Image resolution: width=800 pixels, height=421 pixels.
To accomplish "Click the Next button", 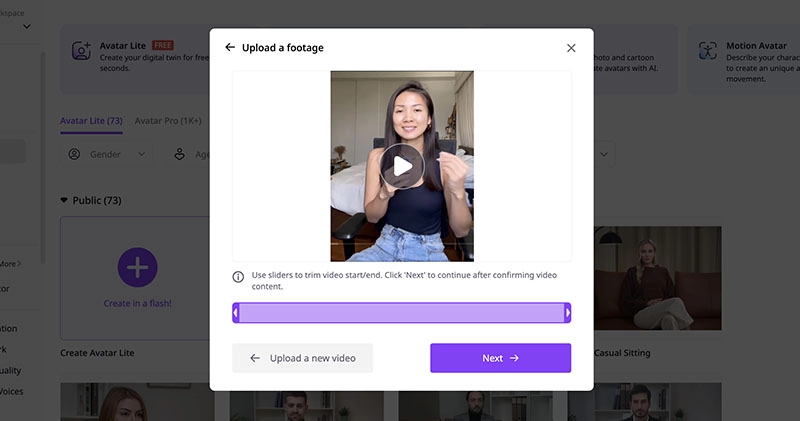I will pos(501,358).
